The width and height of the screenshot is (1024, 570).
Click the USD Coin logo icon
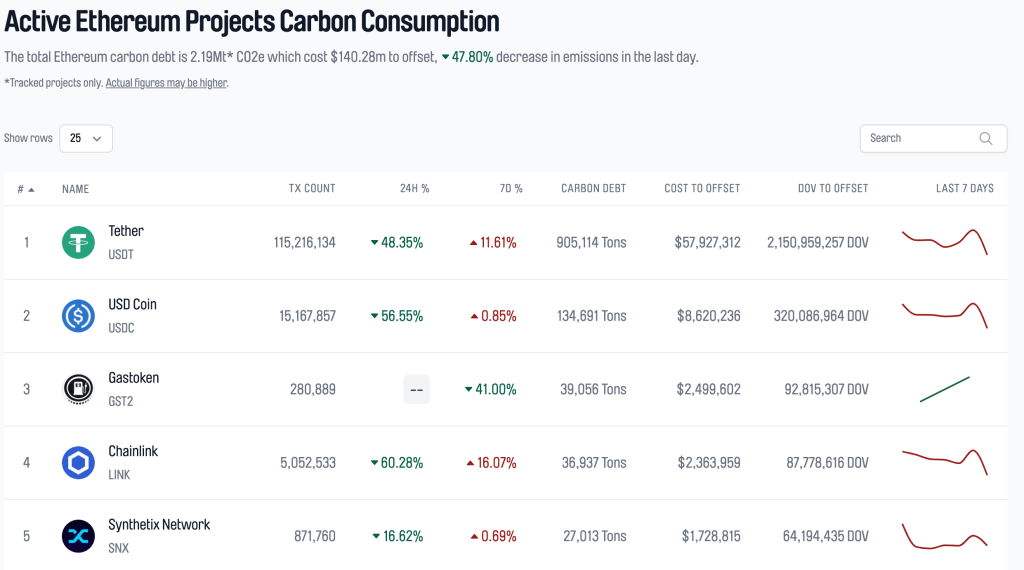tap(78, 316)
